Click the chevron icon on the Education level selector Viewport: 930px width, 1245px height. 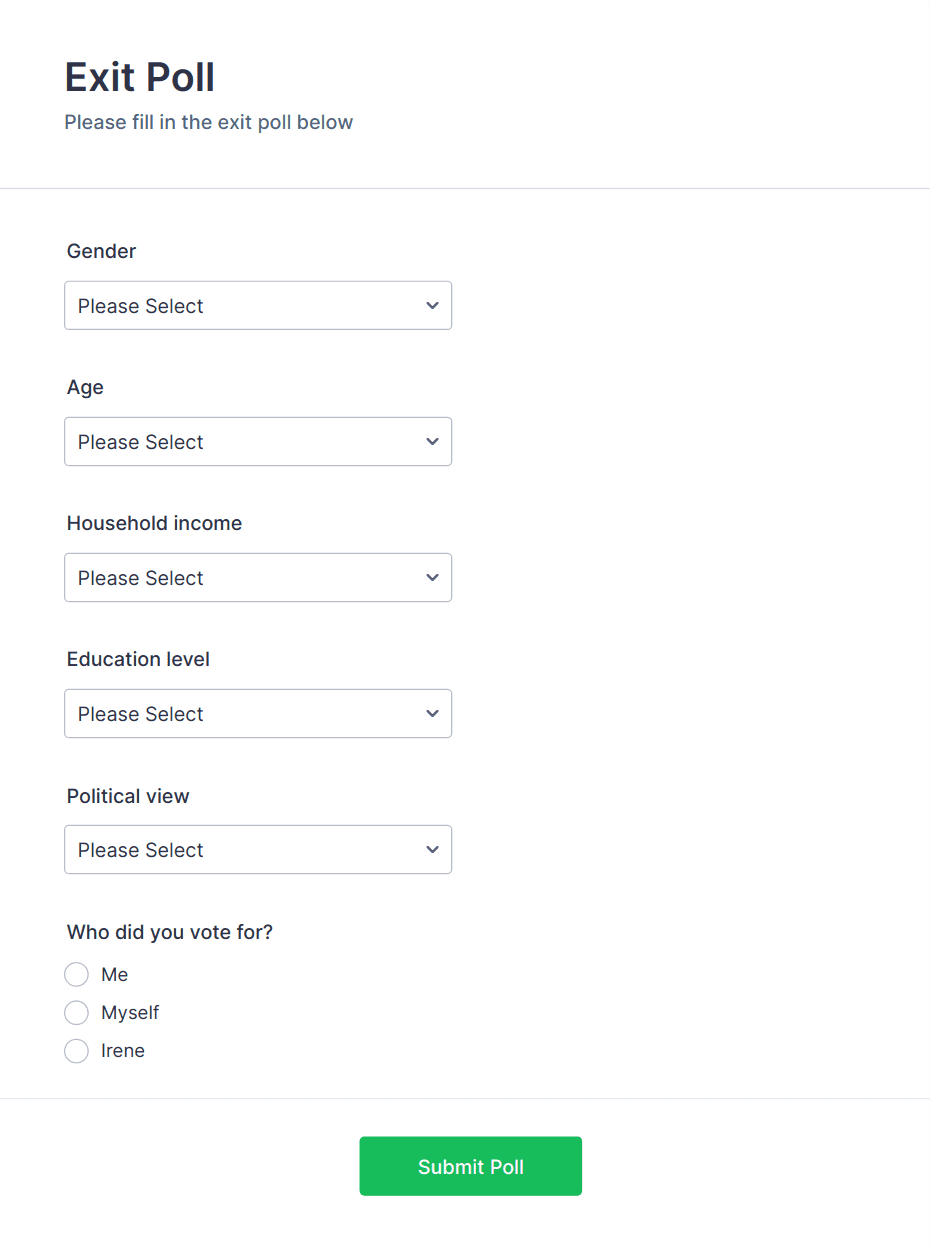pyautogui.click(x=432, y=713)
